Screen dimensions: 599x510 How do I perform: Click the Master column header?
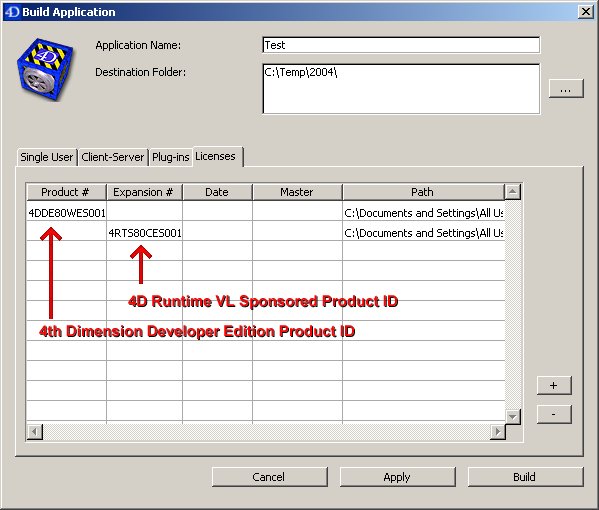pyautogui.click(x=297, y=192)
